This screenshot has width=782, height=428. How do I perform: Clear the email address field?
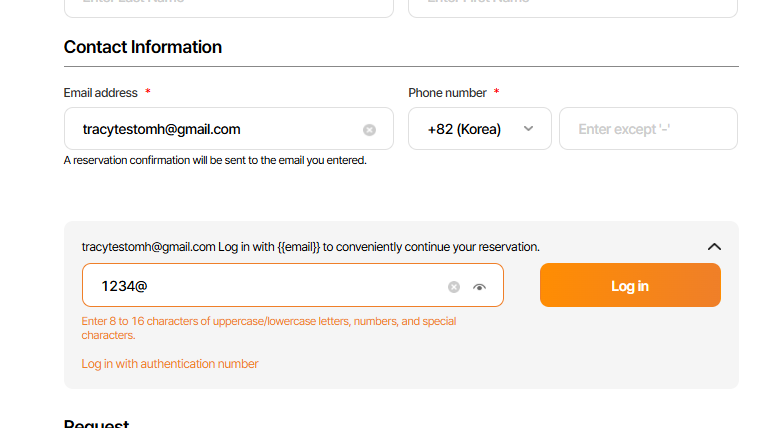point(369,130)
